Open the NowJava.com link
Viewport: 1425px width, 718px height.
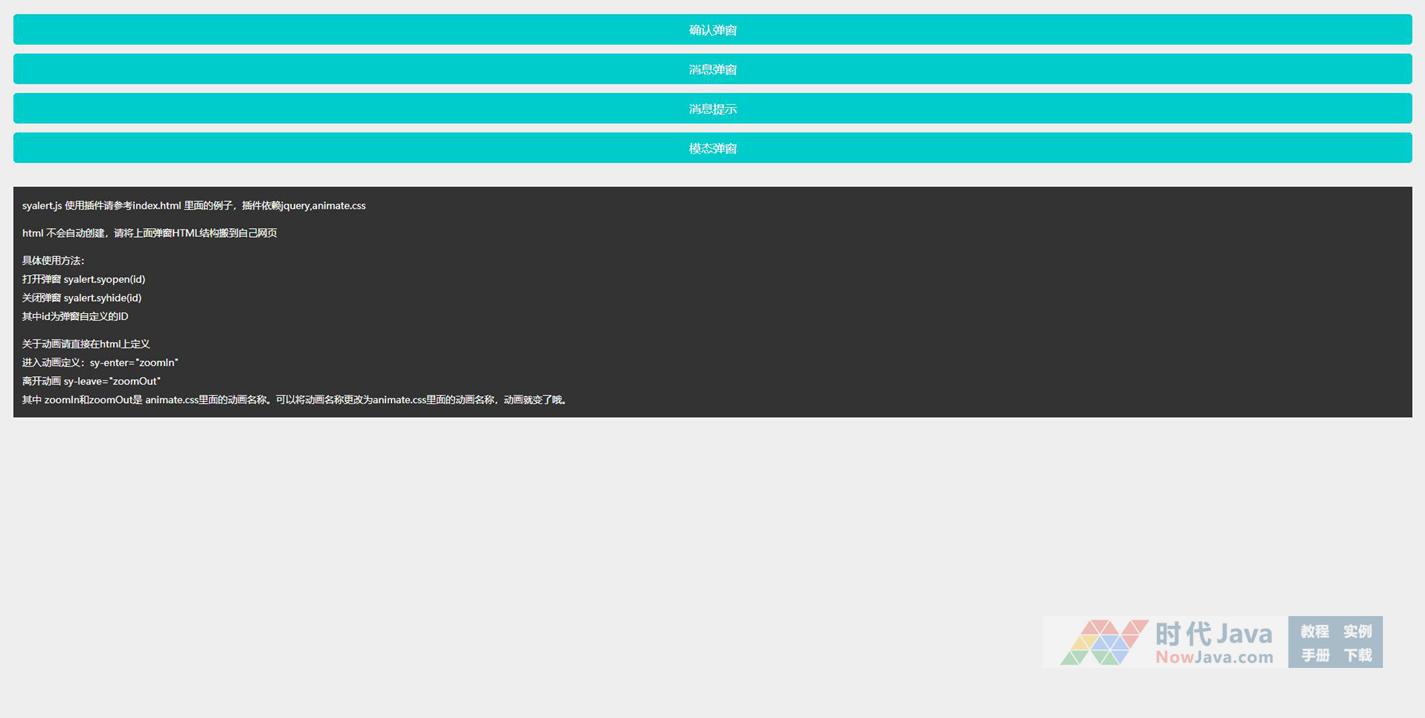[x=1213, y=657]
